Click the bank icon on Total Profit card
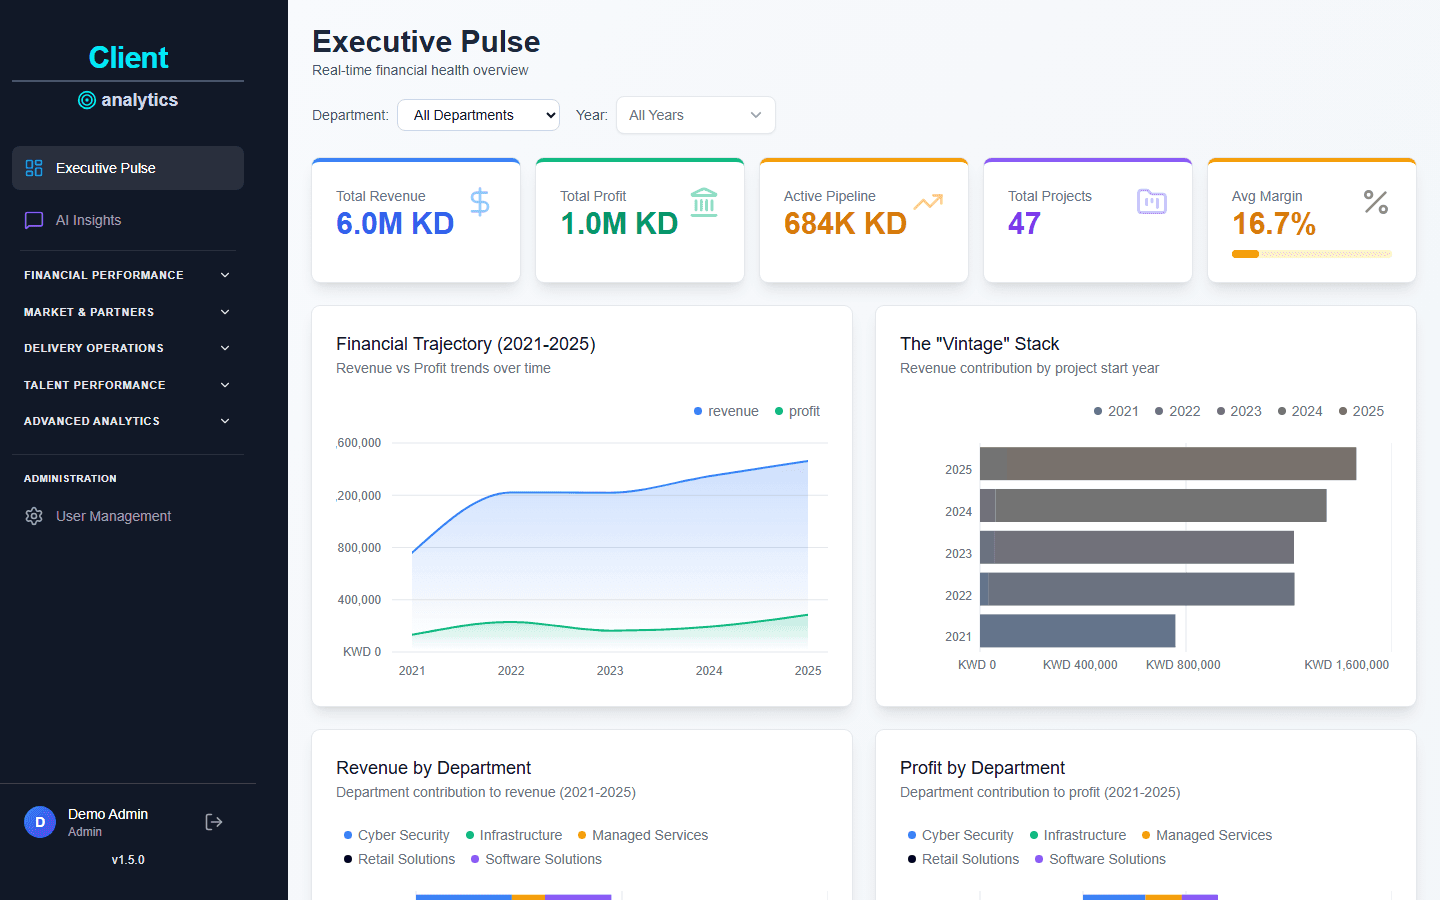The height and width of the screenshot is (900, 1440). coord(704,202)
